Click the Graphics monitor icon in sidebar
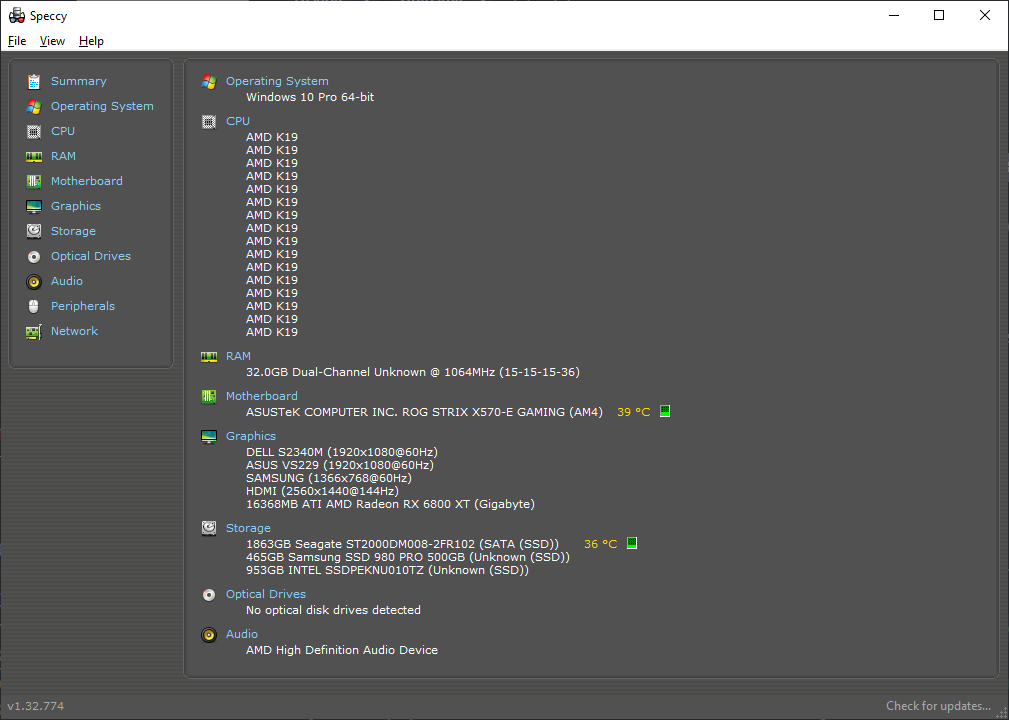Viewport: 1009px width, 720px height. tap(34, 206)
